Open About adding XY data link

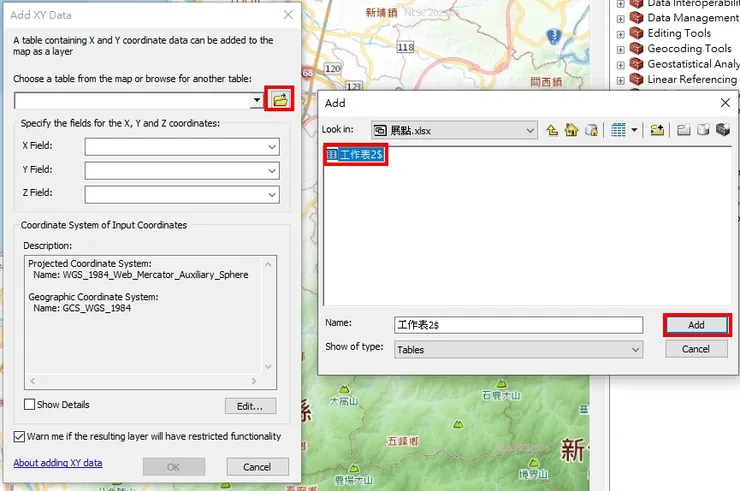[58, 463]
